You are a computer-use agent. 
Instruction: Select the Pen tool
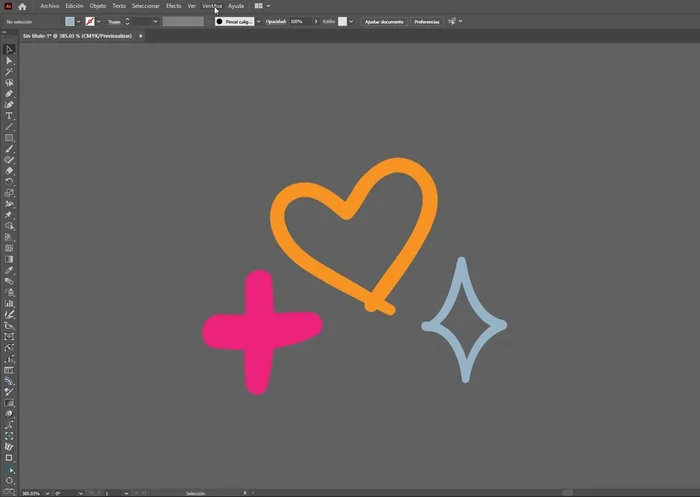(9, 94)
